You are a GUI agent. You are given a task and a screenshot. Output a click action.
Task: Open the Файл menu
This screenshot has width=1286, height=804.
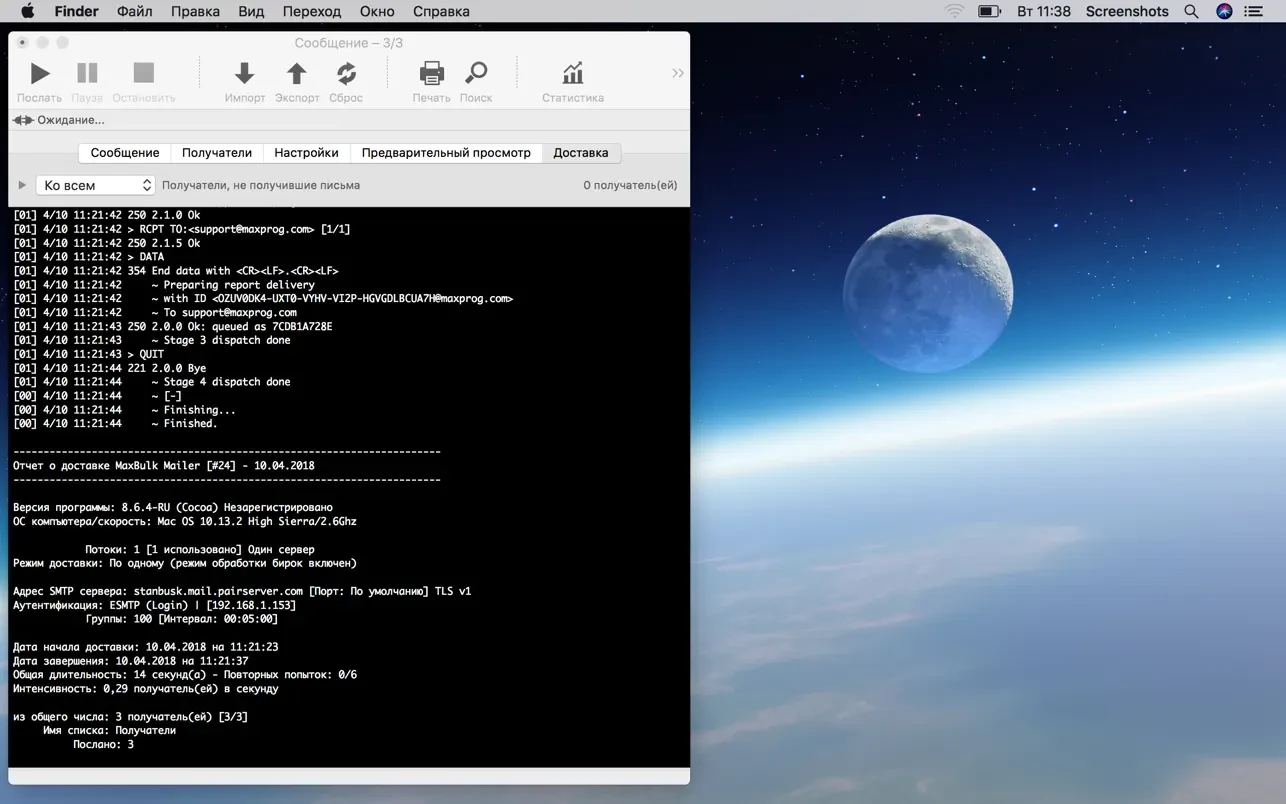tap(135, 11)
